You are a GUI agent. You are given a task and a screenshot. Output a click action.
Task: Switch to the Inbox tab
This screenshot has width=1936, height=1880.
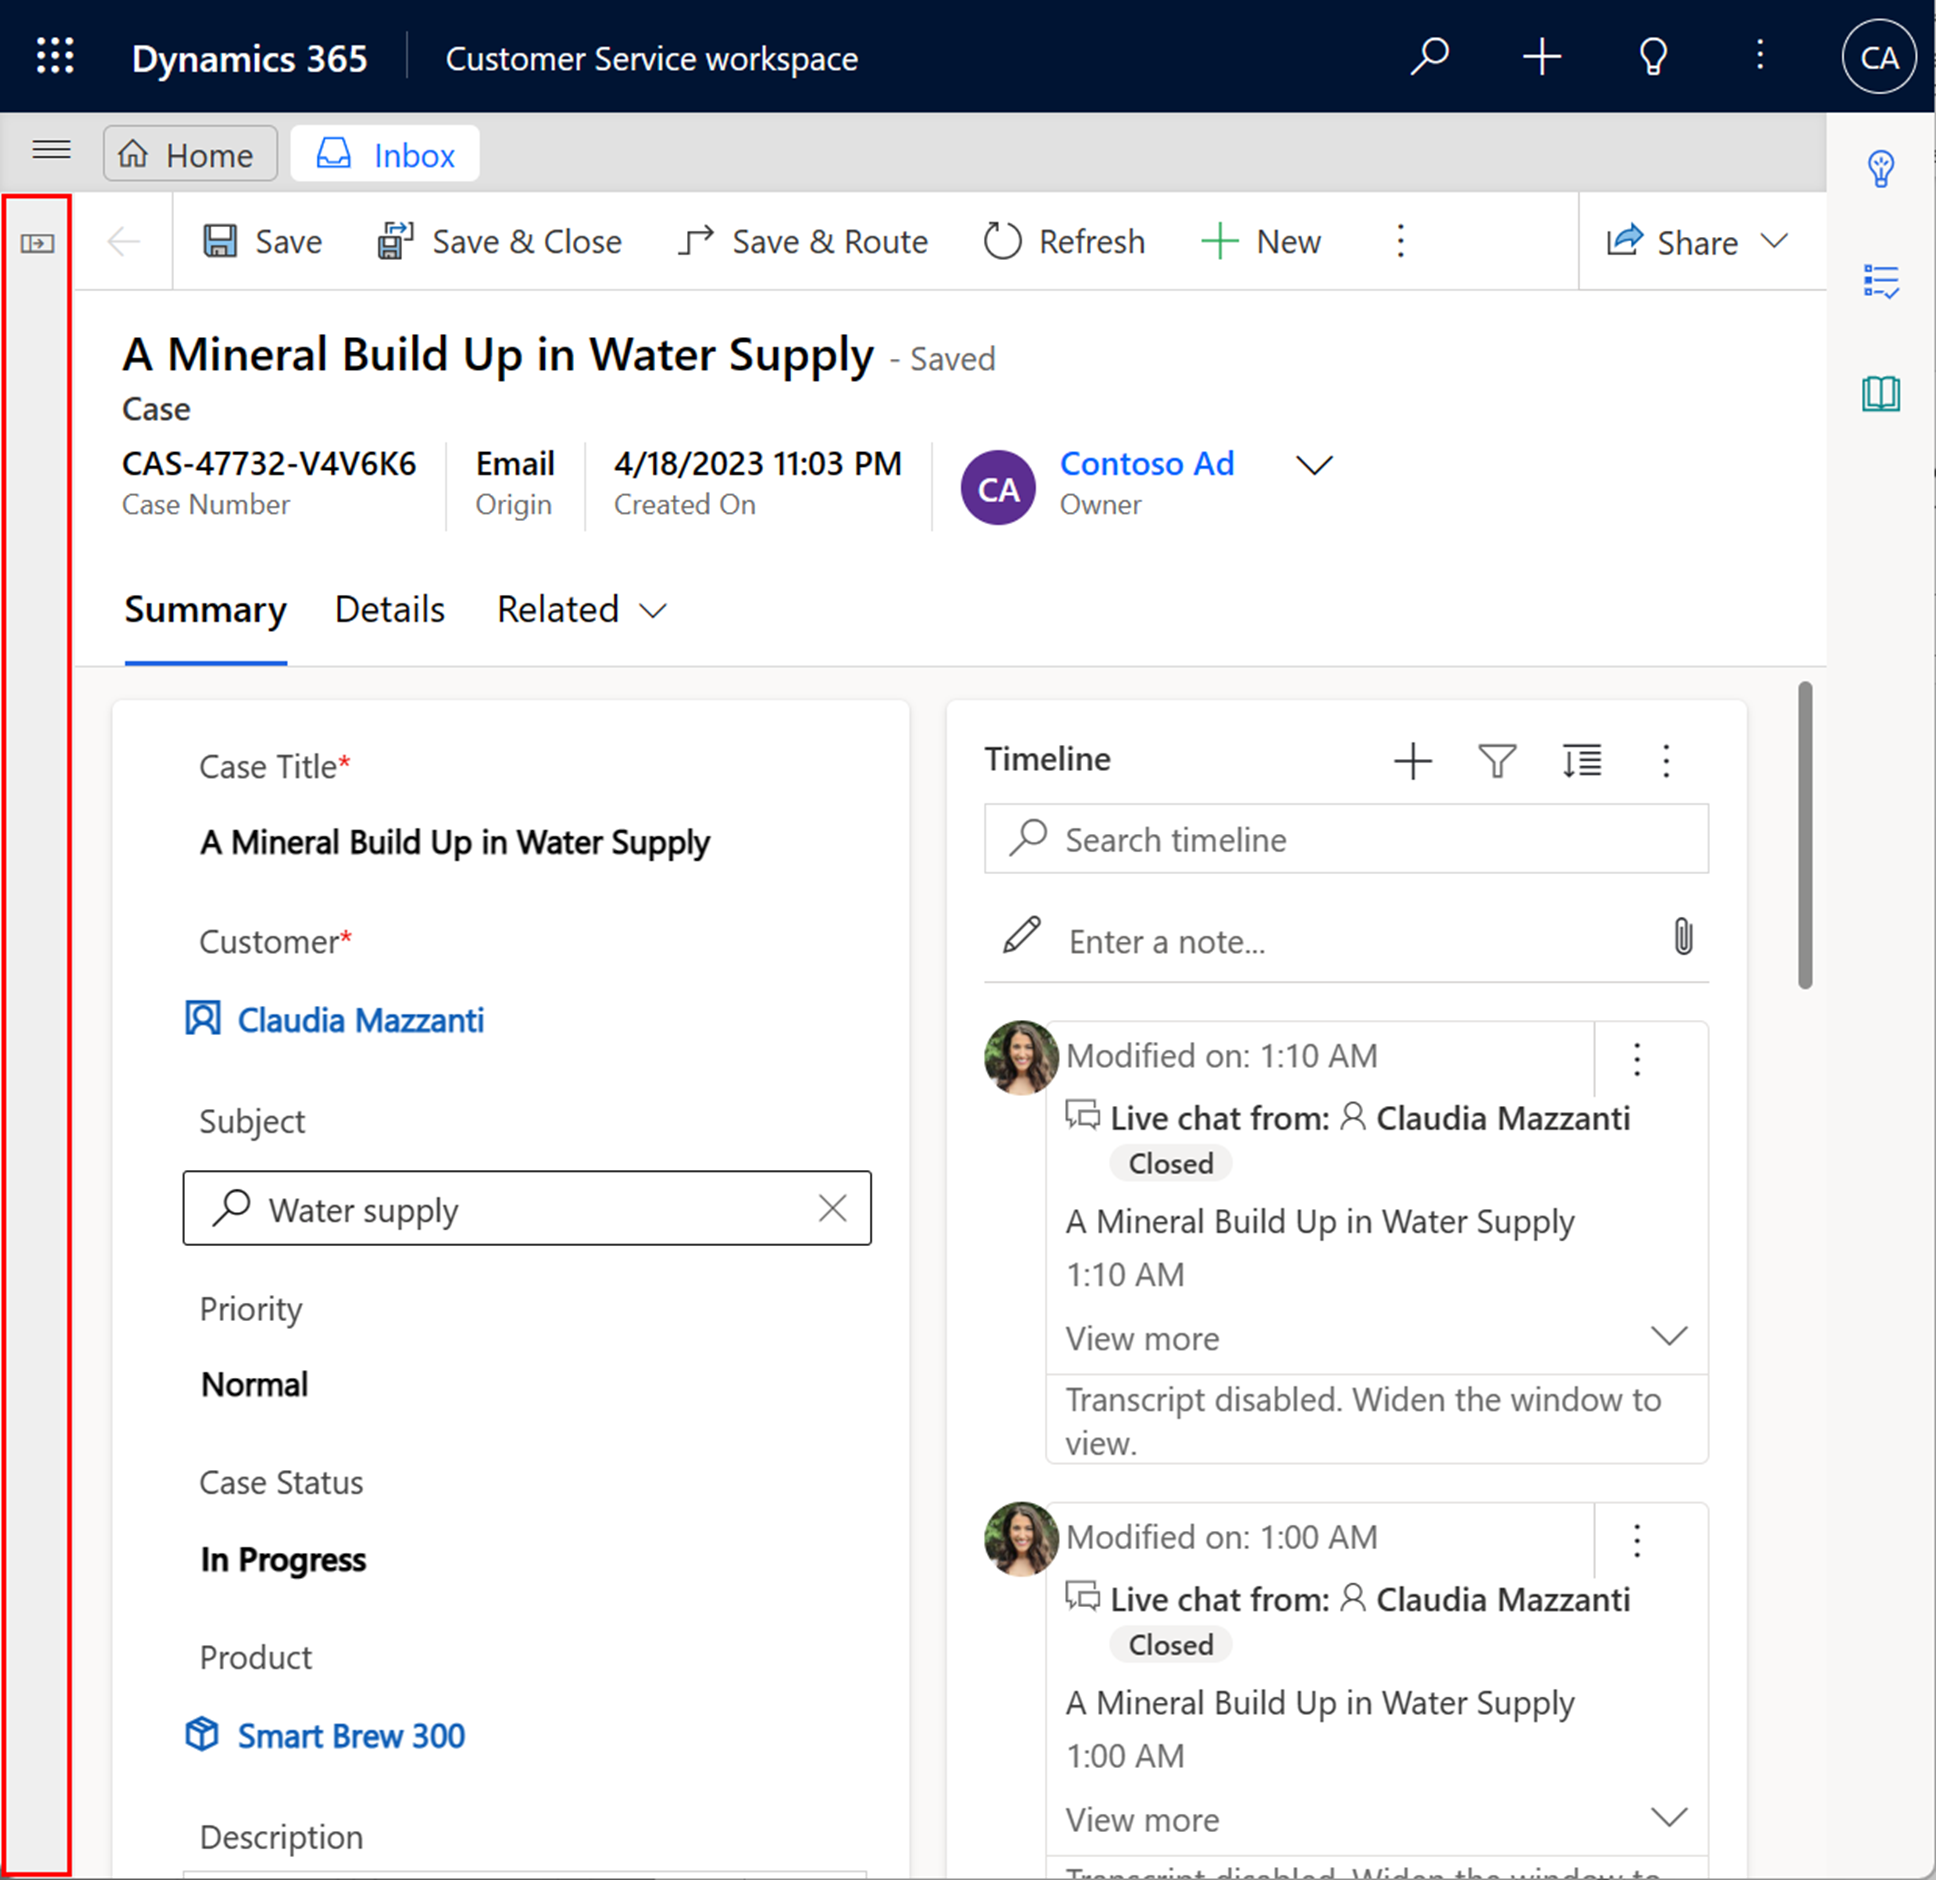385,153
